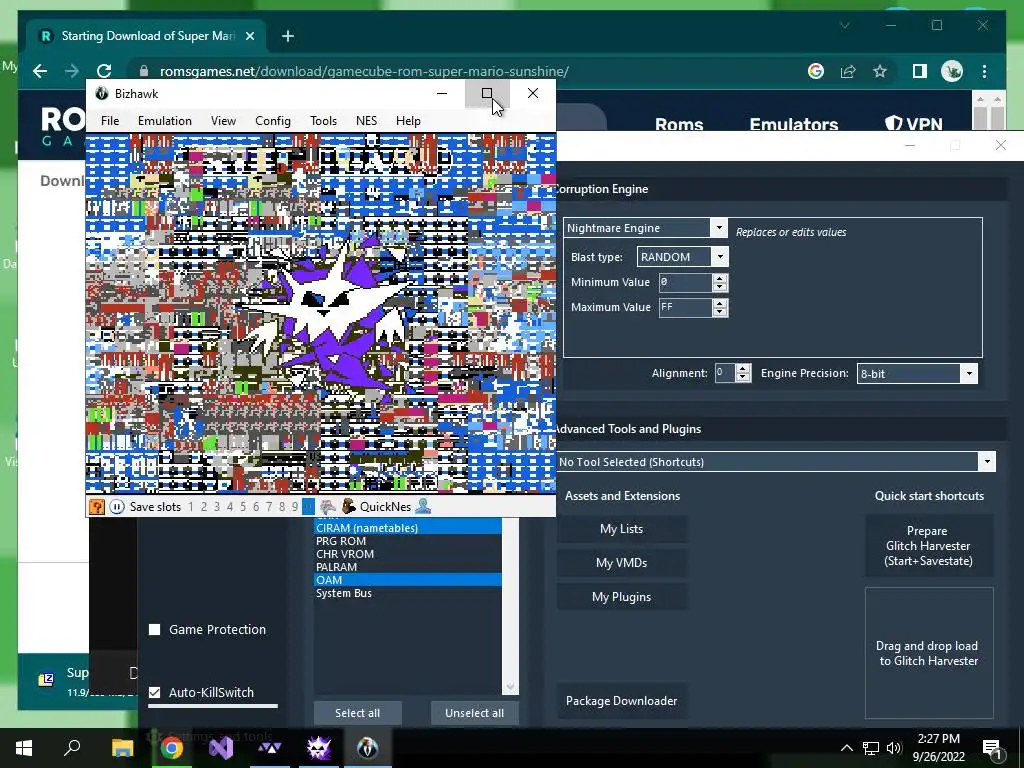Viewport: 1024px width, 768px height.
Task: Select System Bus memory domain
Action: click(x=408, y=593)
